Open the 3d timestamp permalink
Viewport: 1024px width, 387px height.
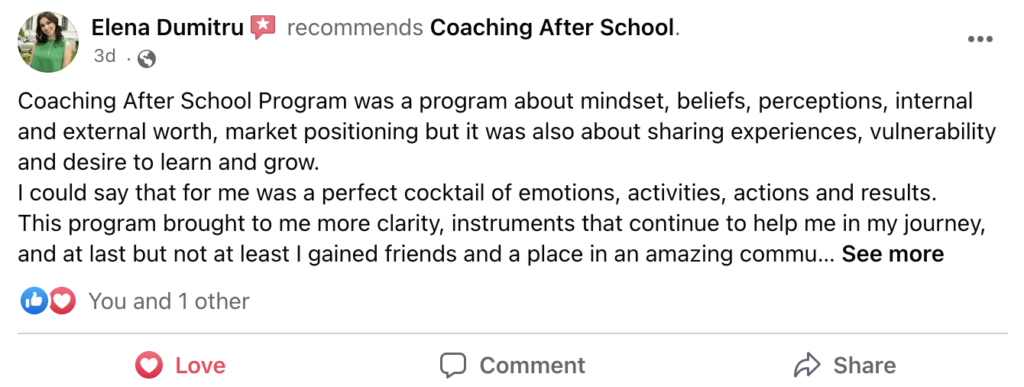(x=104, y=56)
